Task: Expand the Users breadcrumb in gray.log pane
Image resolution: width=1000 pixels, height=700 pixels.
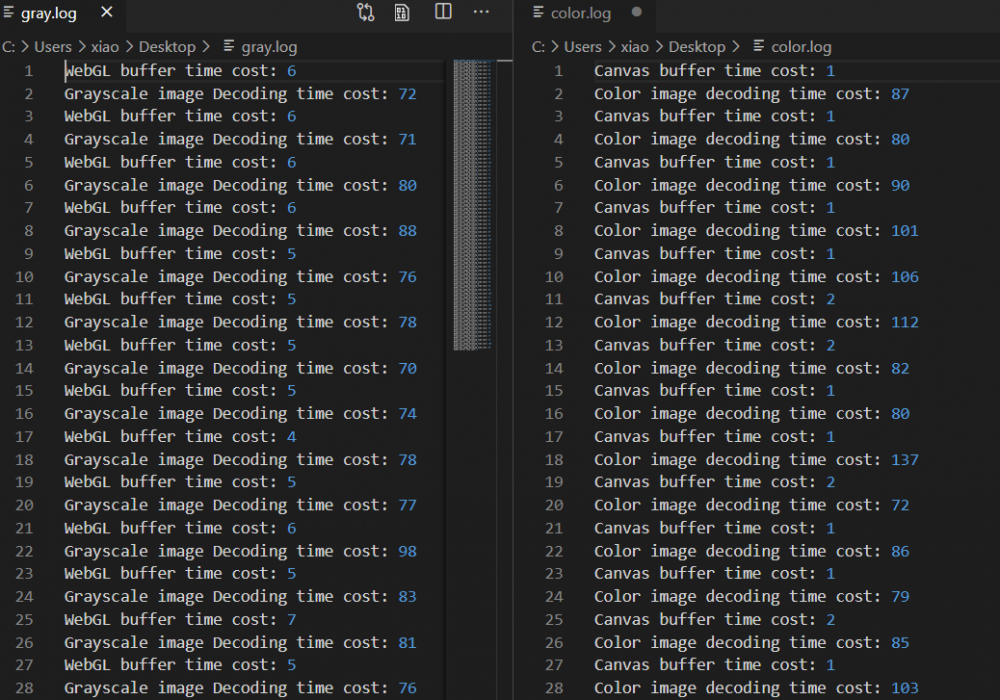Action: tap(53, 47)
